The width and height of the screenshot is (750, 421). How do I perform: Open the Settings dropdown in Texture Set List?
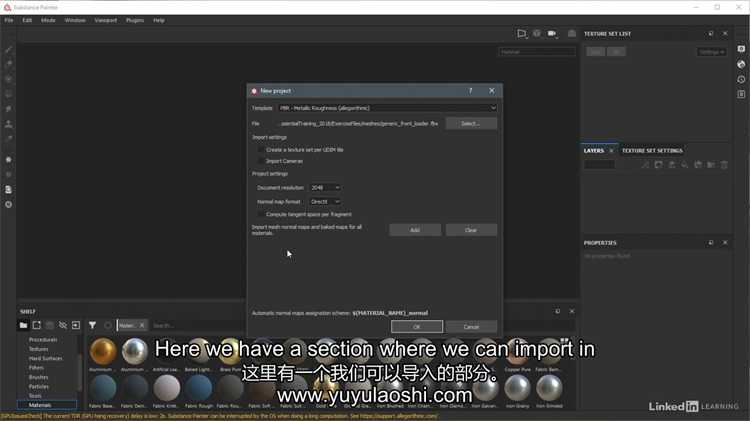712,52
